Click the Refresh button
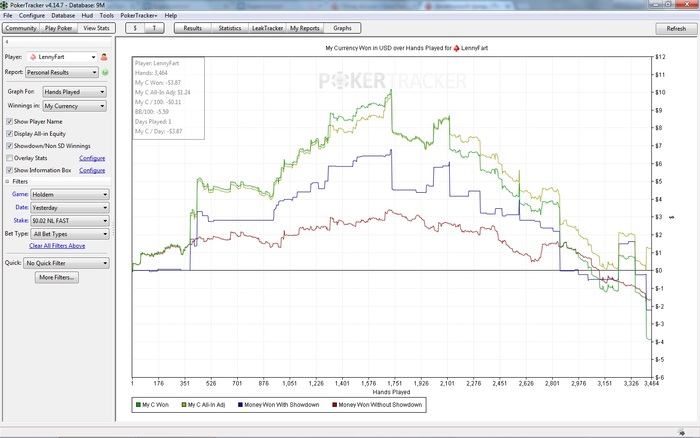The height and width of the screenshot is (438, 700). (x=676, y=29)
